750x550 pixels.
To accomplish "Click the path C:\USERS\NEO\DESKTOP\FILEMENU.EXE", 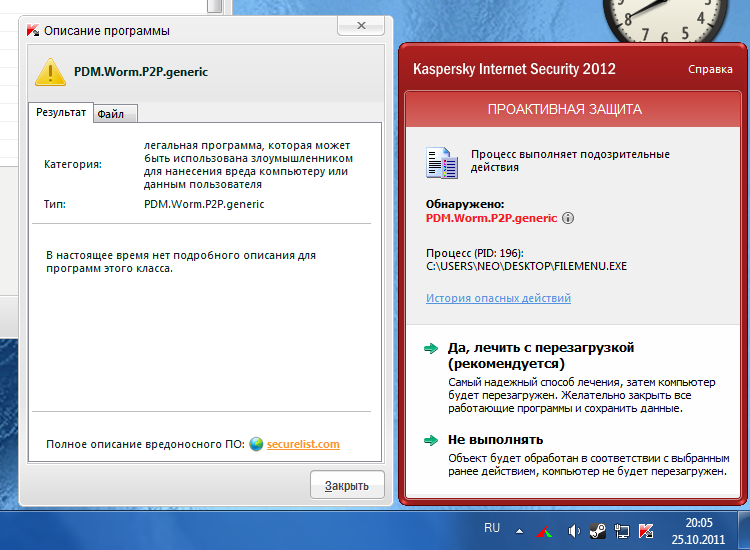I will 526,266.
